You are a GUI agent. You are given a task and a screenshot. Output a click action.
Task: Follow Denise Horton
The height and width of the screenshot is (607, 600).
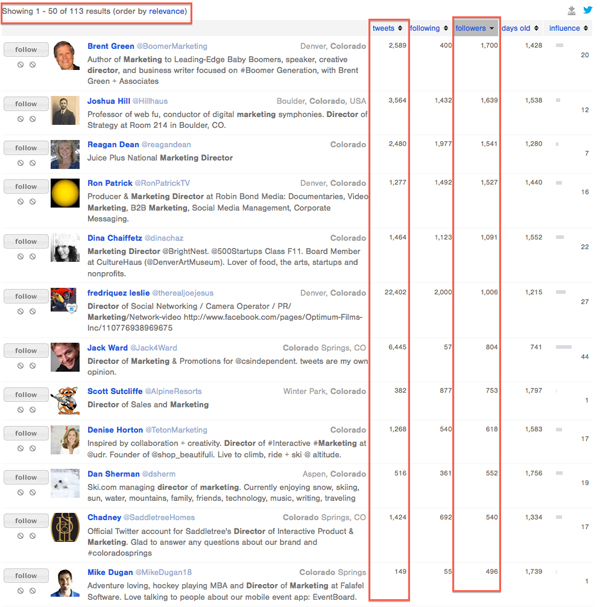(26, 434)
